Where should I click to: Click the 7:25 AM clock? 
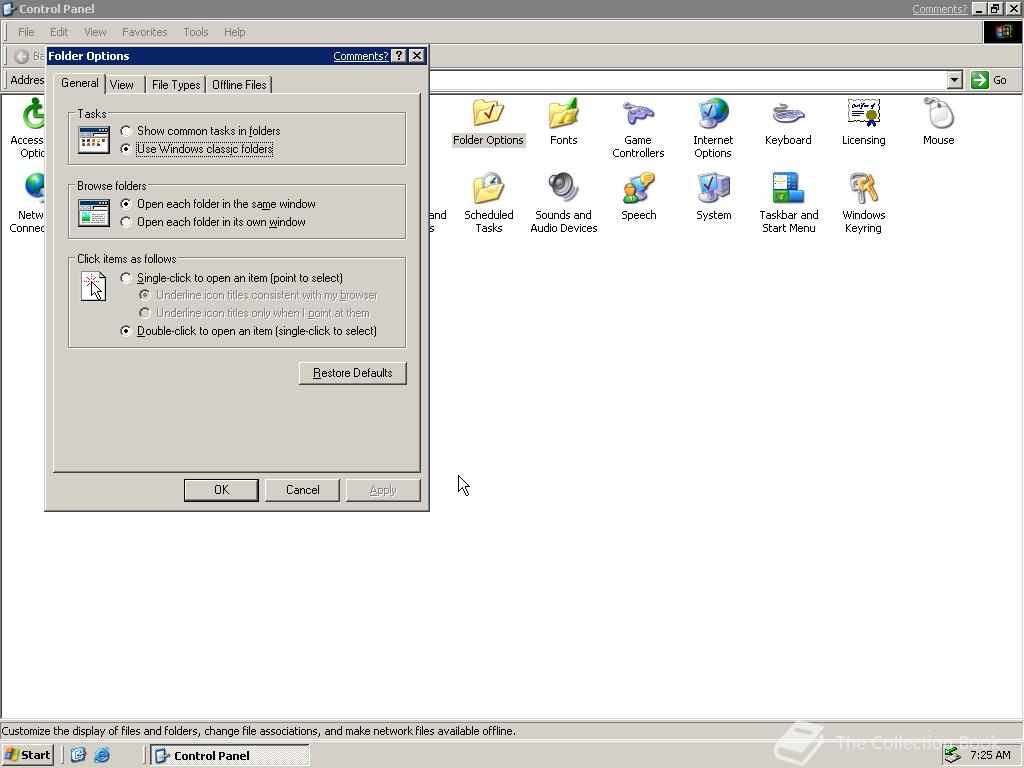pyautogui.click(x=990, y=755)
